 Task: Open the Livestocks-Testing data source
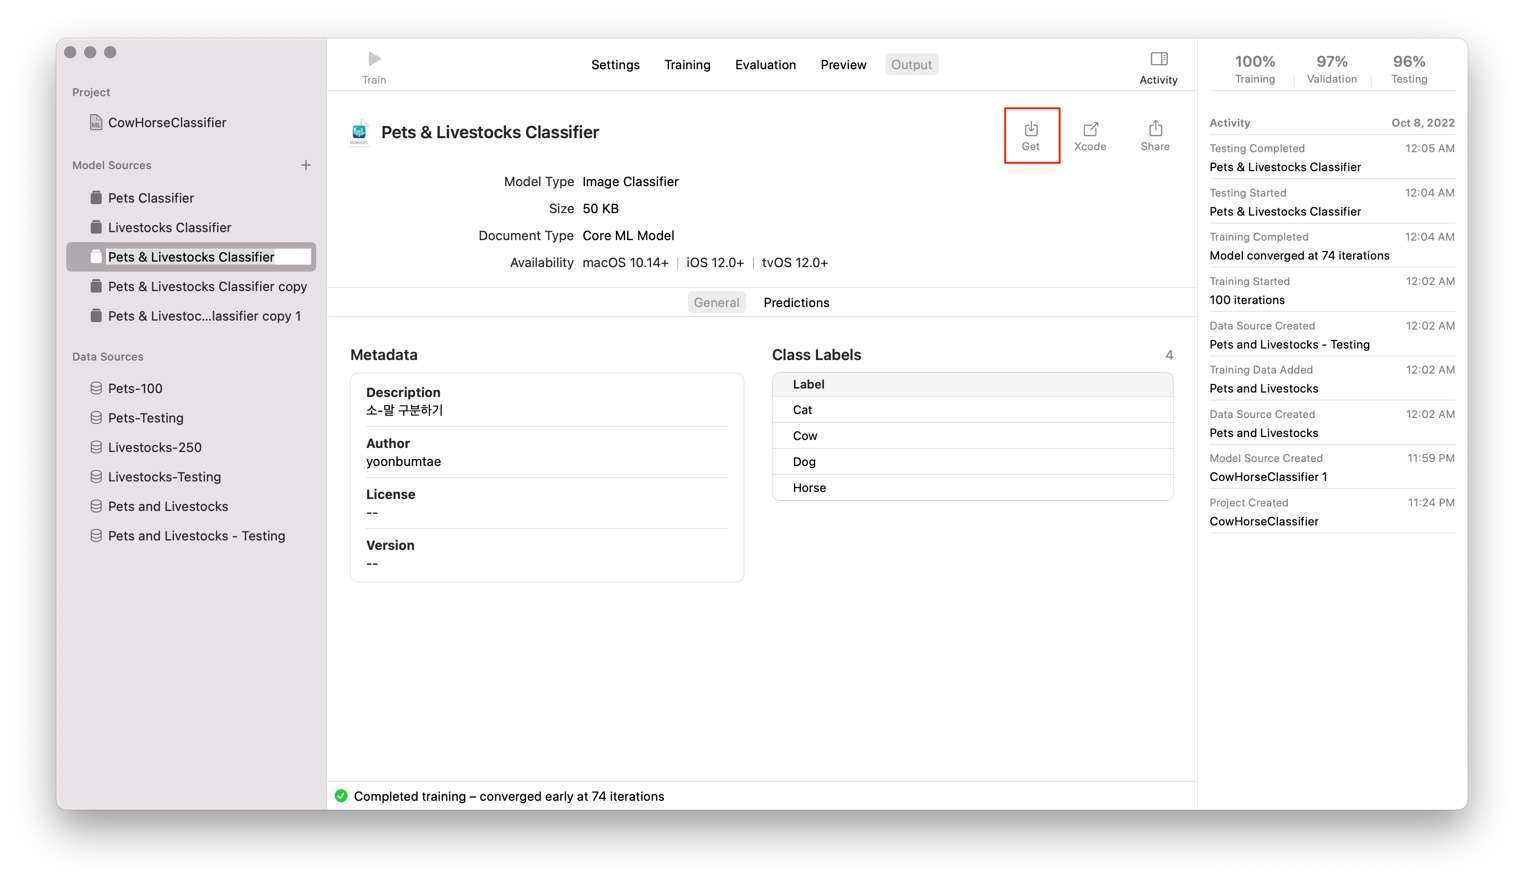(x=164, y=477)
